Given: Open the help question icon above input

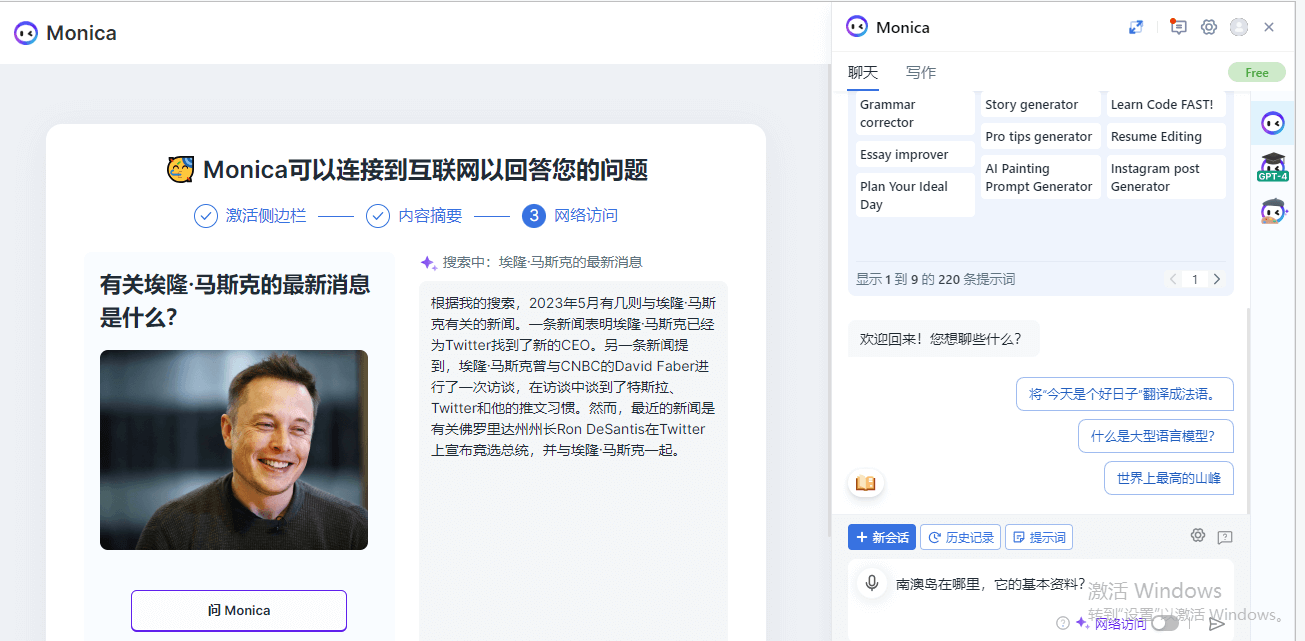Looking at the screenshot, I should (1225, 537).
